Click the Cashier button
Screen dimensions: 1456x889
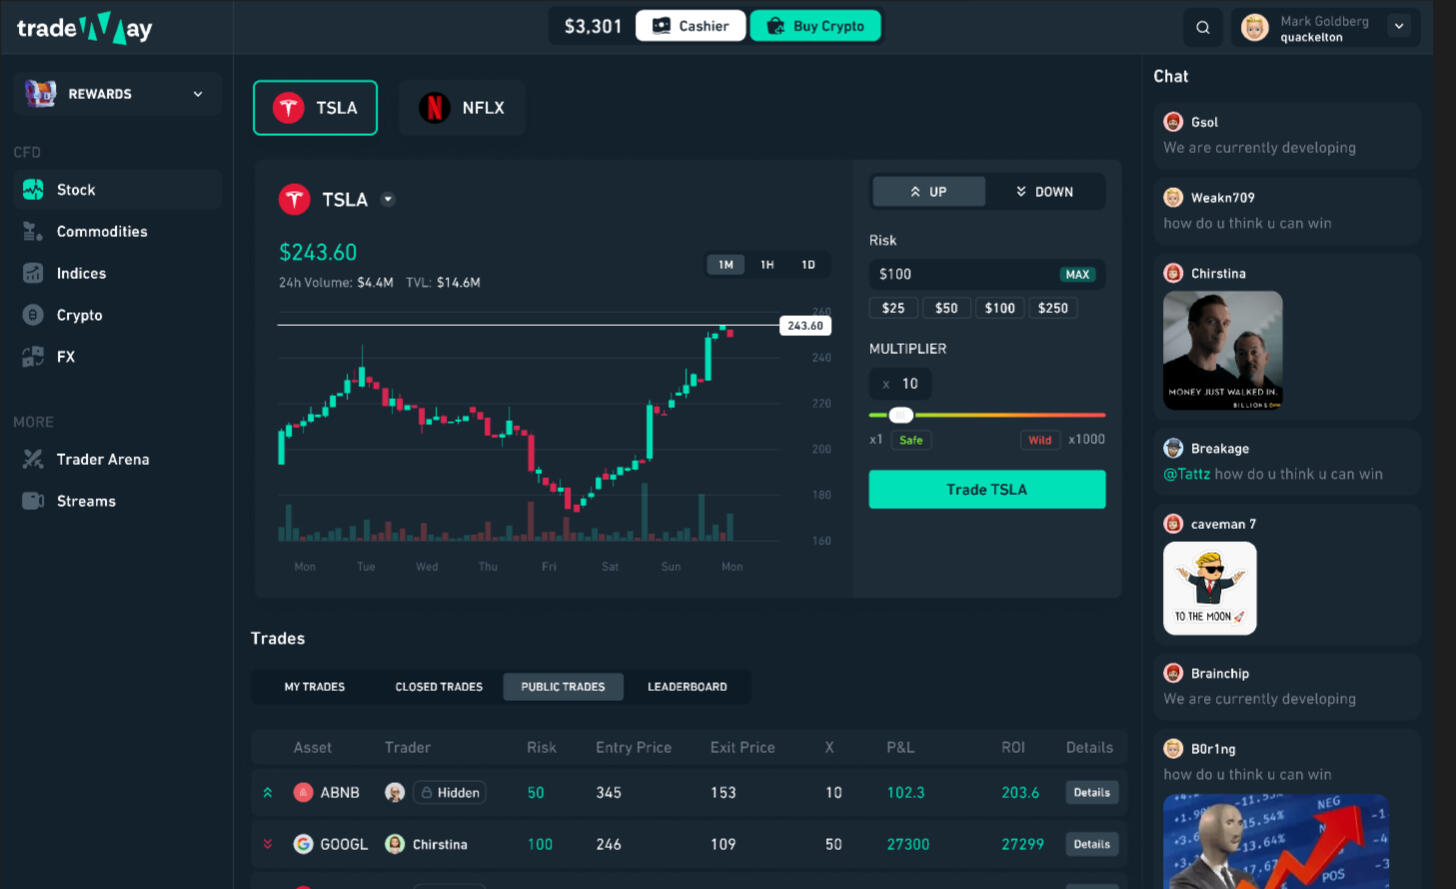(690, 26)
